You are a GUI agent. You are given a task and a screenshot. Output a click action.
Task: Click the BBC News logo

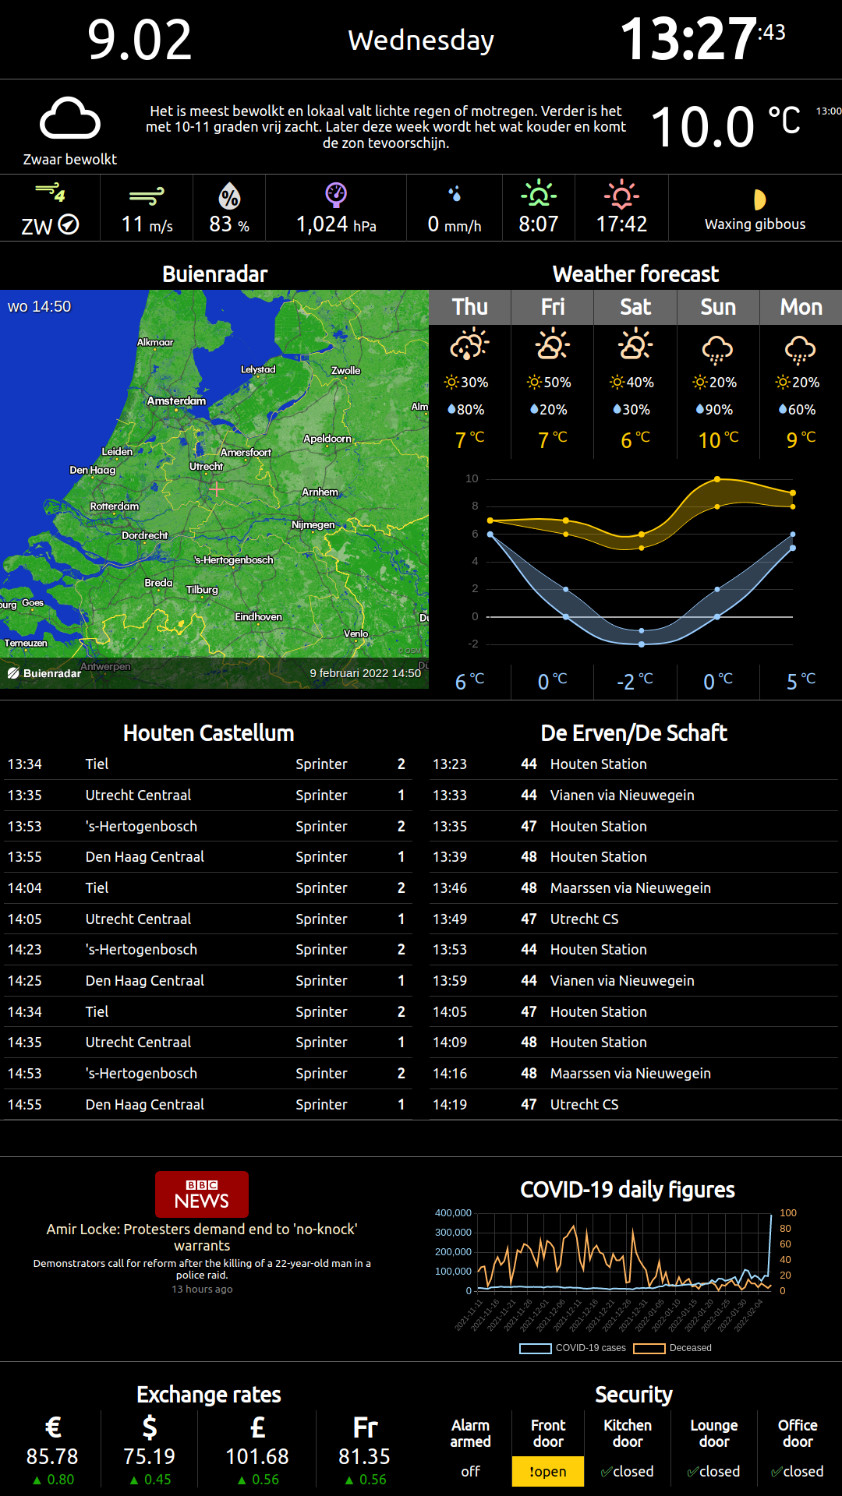click(202, 1194)
